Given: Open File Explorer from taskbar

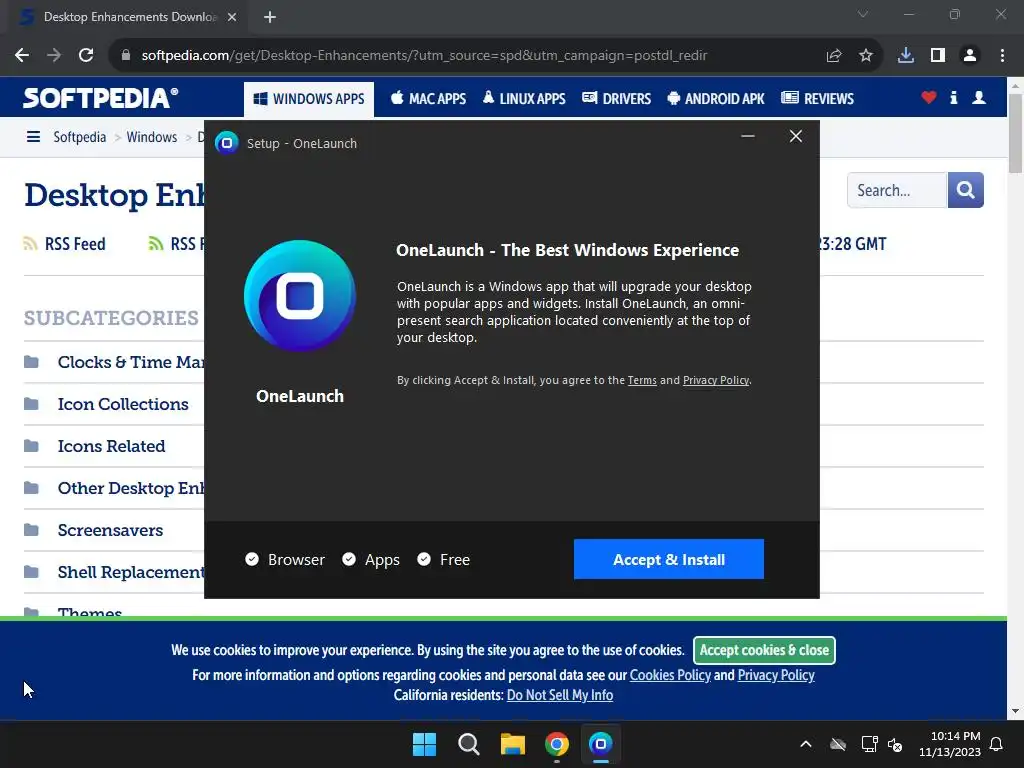Looking at the screenshot, I should 513,744.
